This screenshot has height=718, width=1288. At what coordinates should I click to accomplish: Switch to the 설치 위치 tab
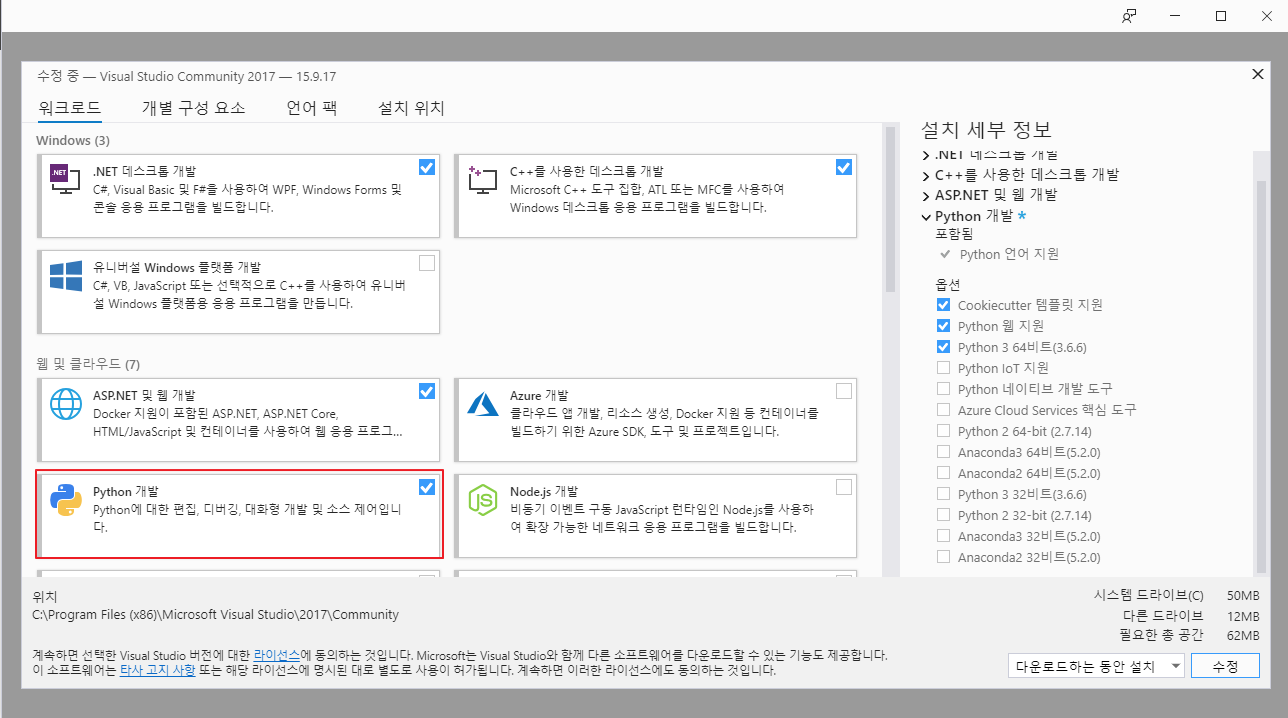(411, 108)
